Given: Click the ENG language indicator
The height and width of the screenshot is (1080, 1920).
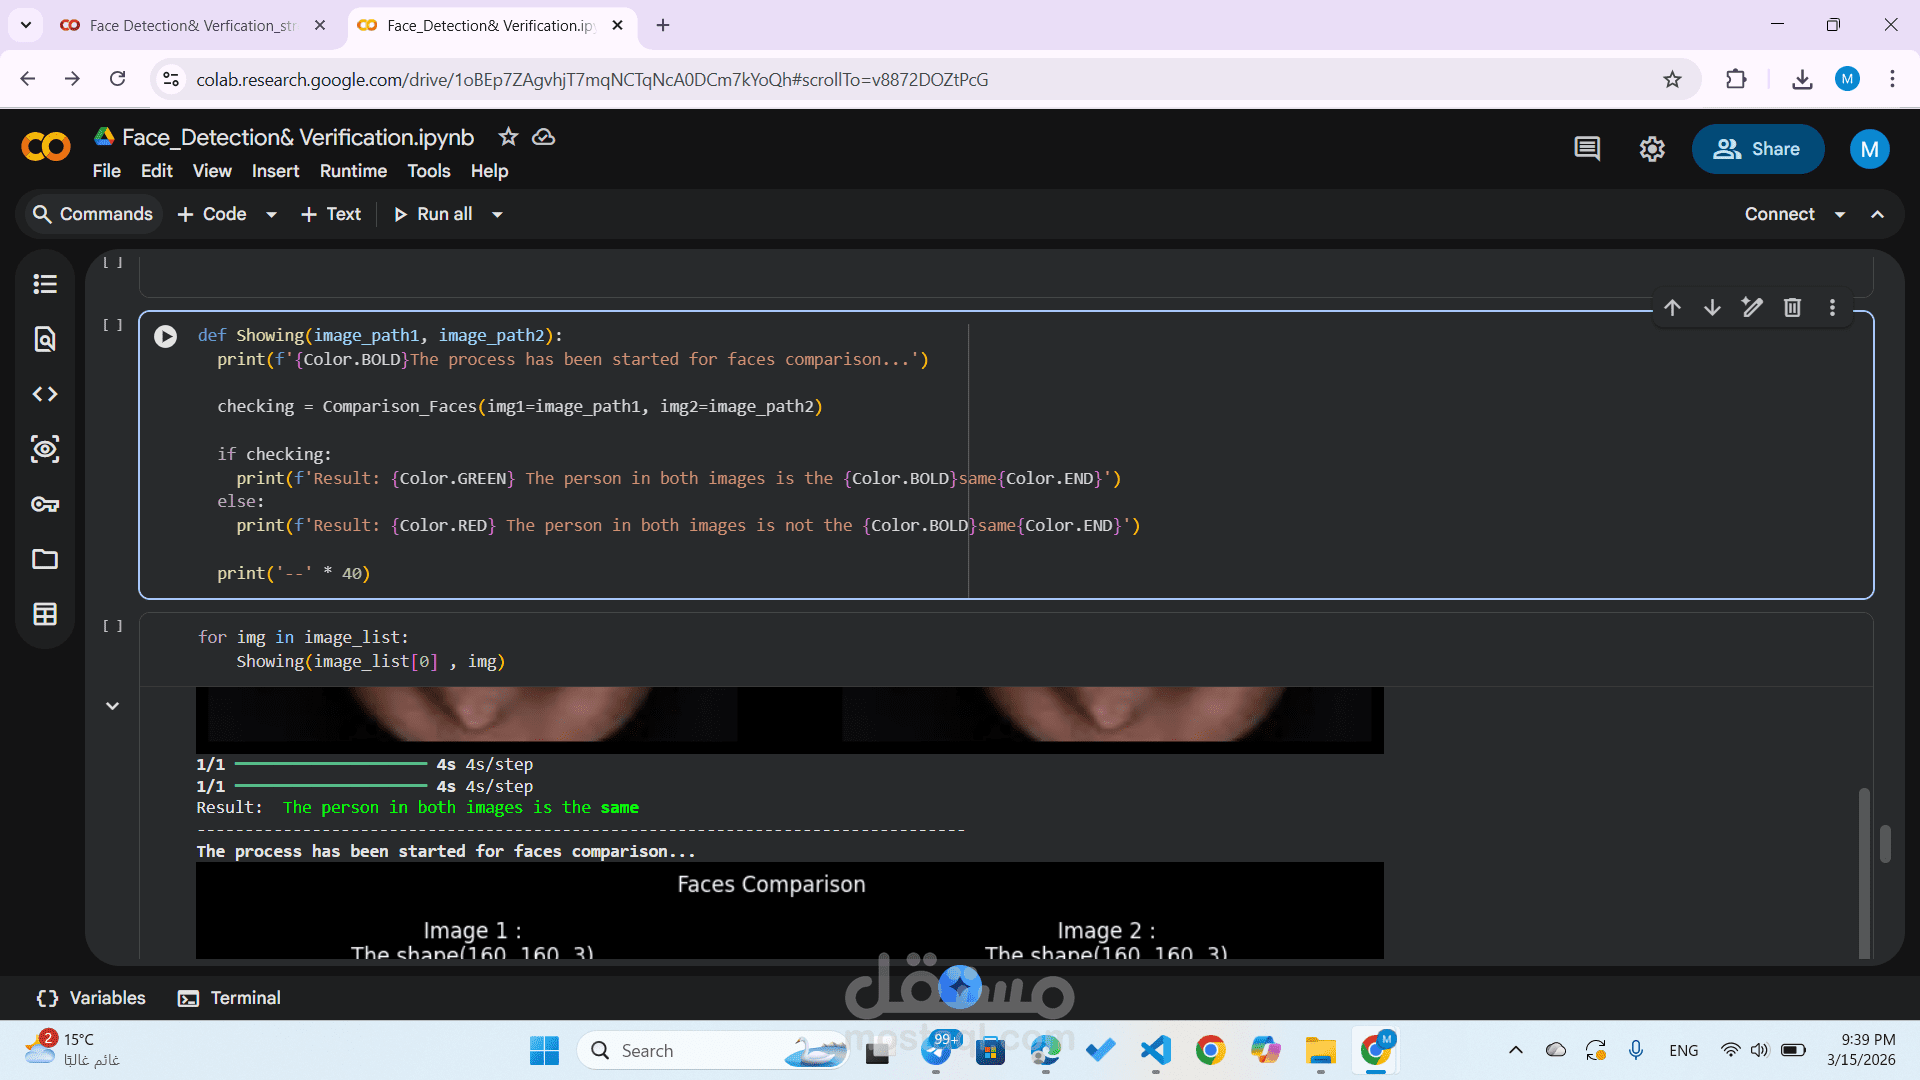Looking at the screenshot, I should click(x=1683, y=1050).
